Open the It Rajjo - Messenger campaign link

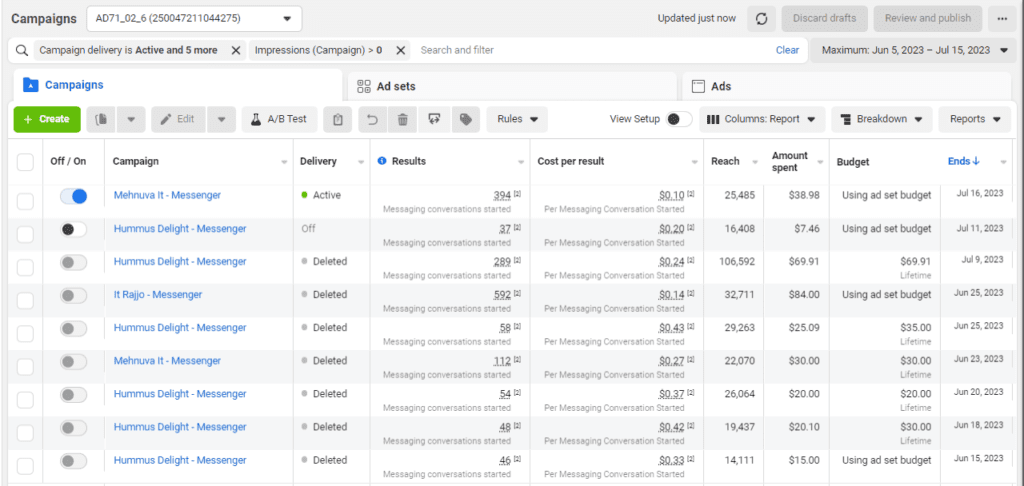tap(157, 295)
